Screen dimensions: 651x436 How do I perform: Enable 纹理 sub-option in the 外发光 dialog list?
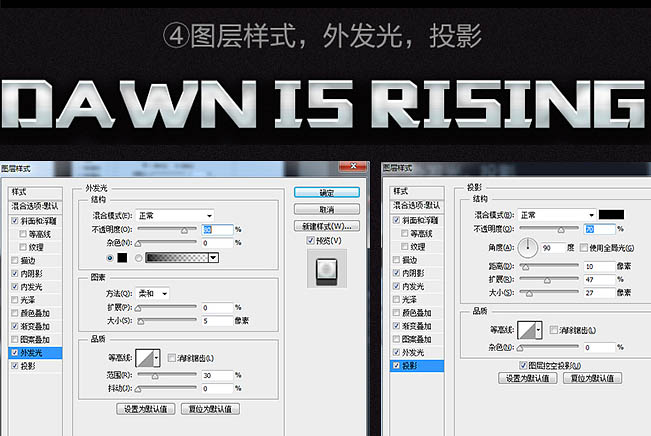[x=23, y=247]
